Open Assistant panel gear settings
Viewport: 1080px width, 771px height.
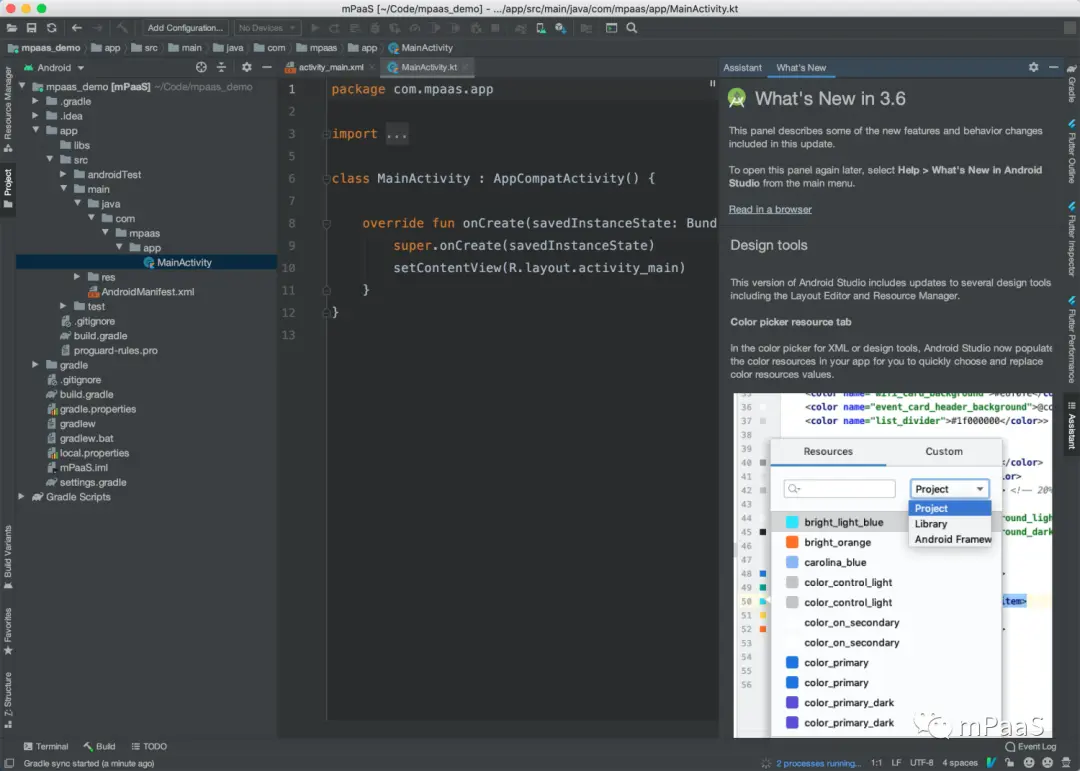(x=1033, y=67)
